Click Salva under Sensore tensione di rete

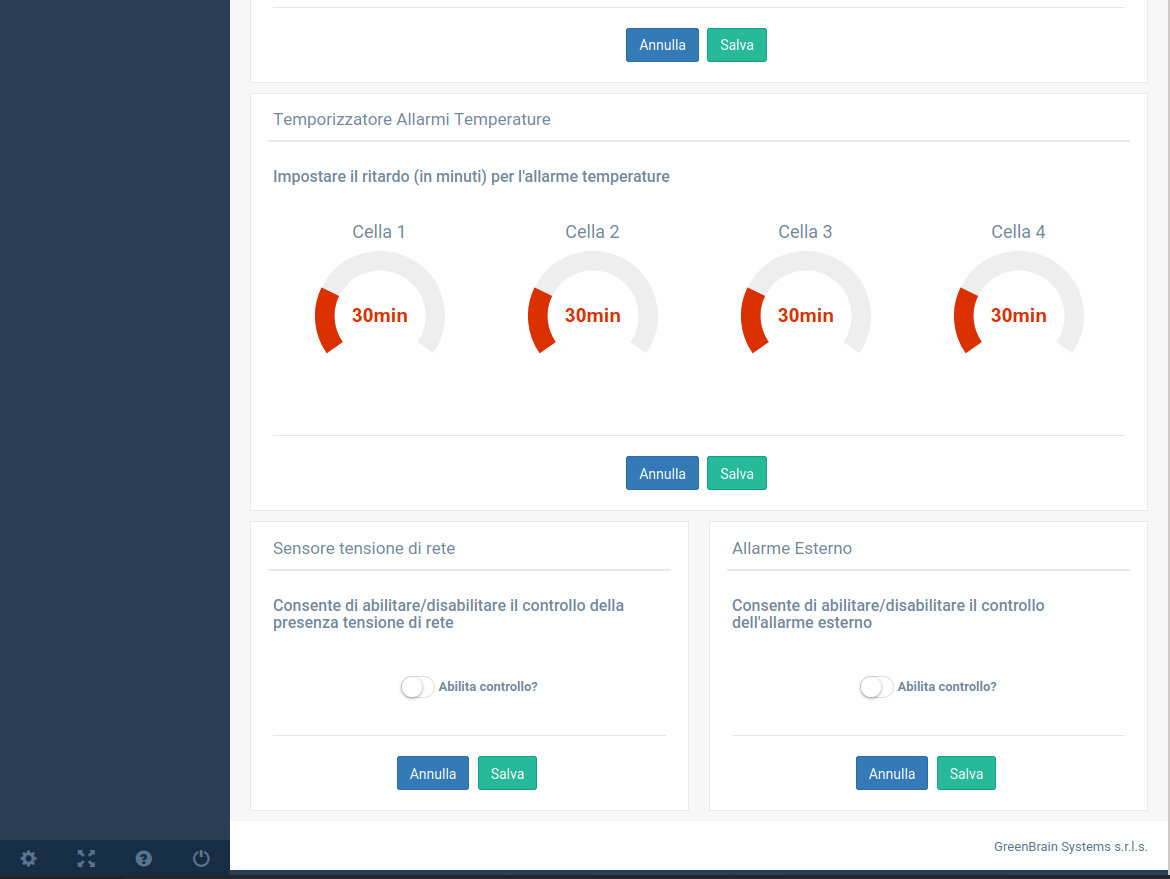[507, 773]
